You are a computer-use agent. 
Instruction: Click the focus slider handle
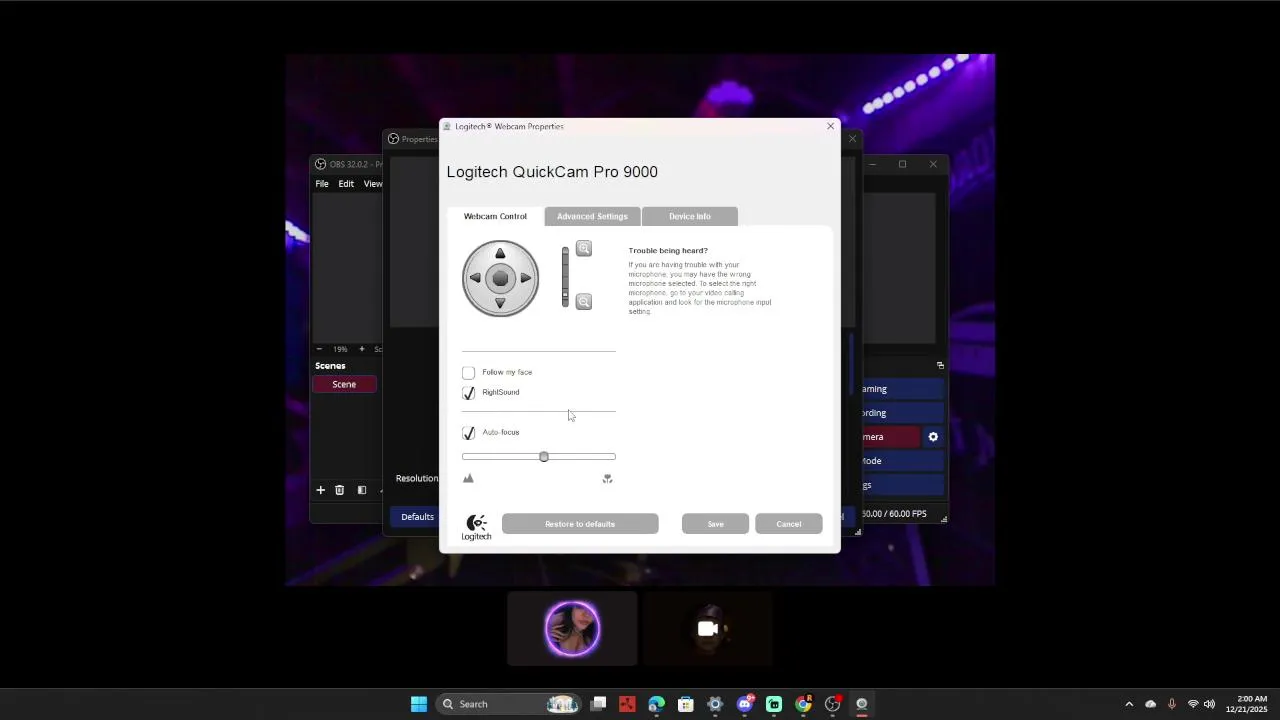point(544,457)
